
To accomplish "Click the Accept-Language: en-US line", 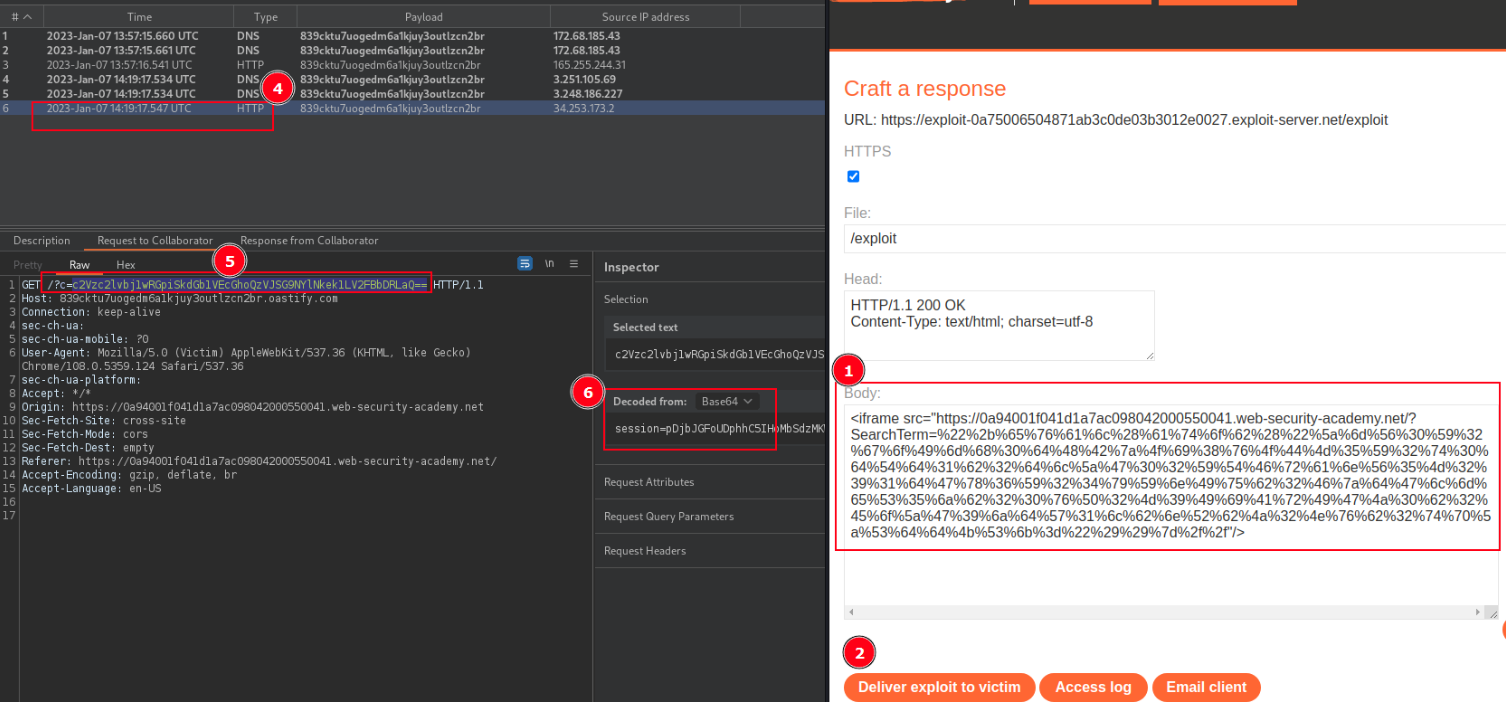I will [91, 489].
